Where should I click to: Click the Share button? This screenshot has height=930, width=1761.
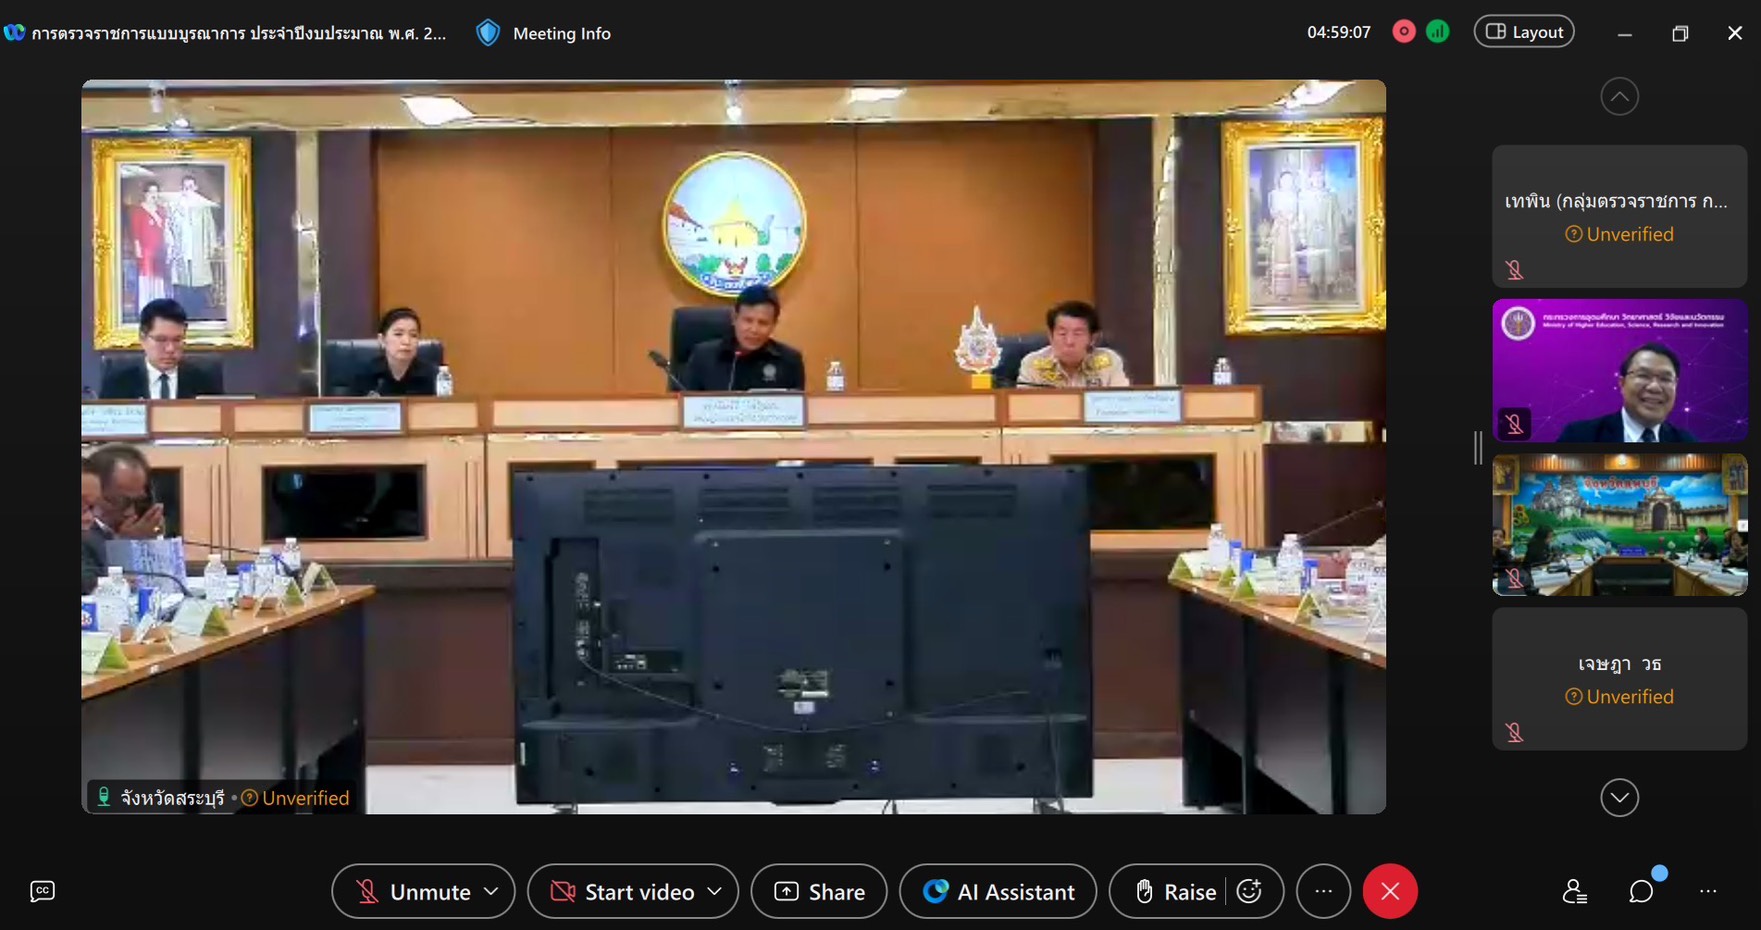point(819,891)
